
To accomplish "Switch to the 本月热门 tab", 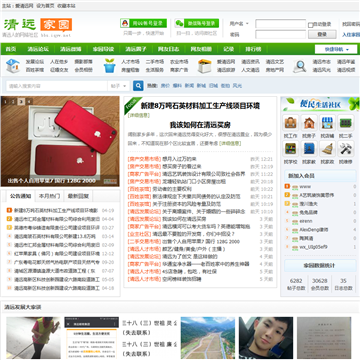I will [x=49, y=196].
